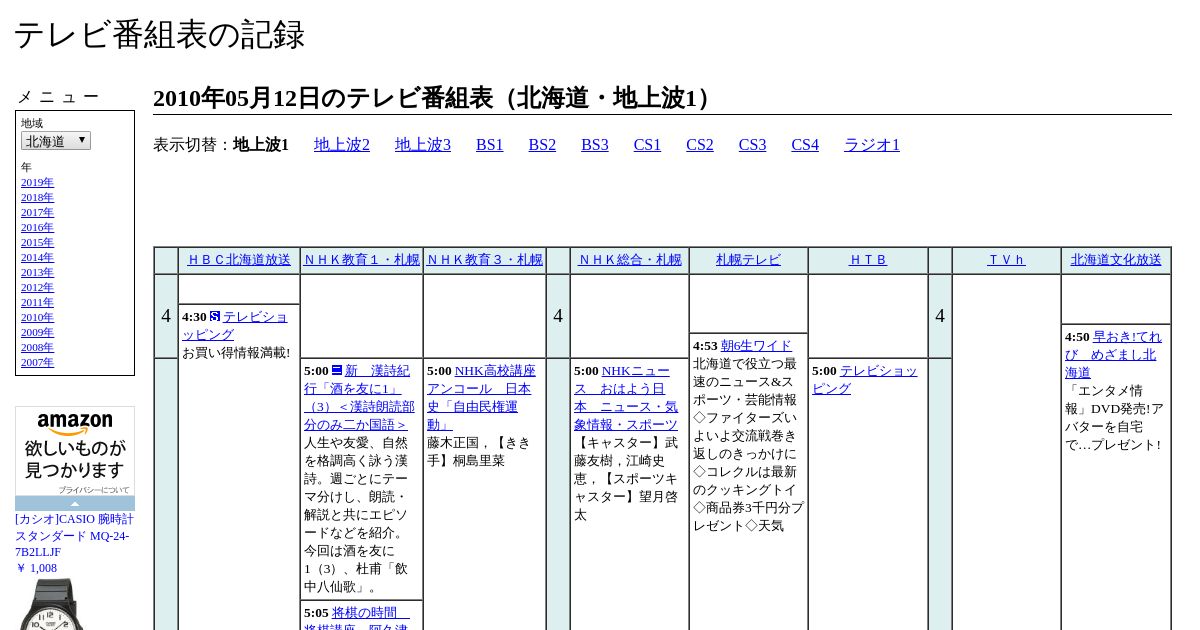Switch to the BS2 listing
Viewport: 1200px width, 630px height.
tap(542, 145)
